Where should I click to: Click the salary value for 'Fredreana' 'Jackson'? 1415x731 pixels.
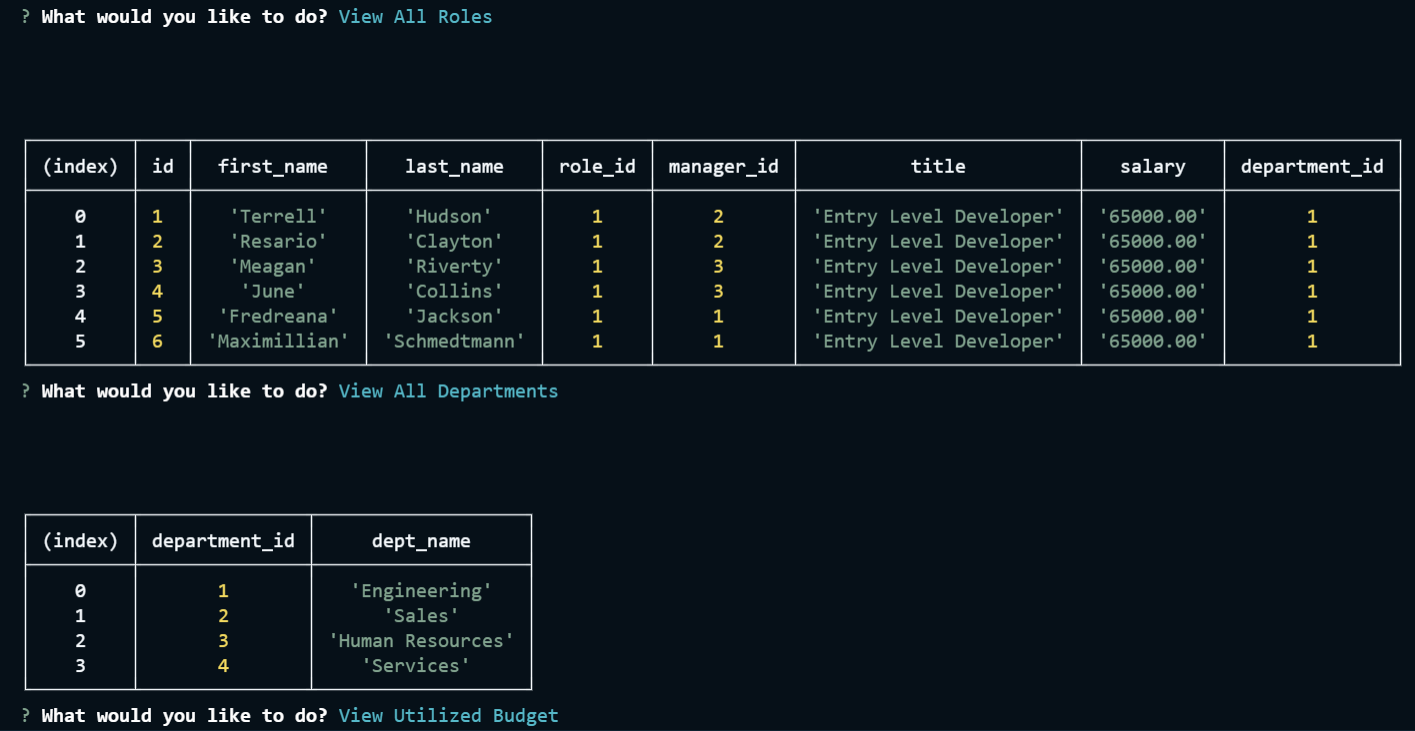click(1152, 316)
